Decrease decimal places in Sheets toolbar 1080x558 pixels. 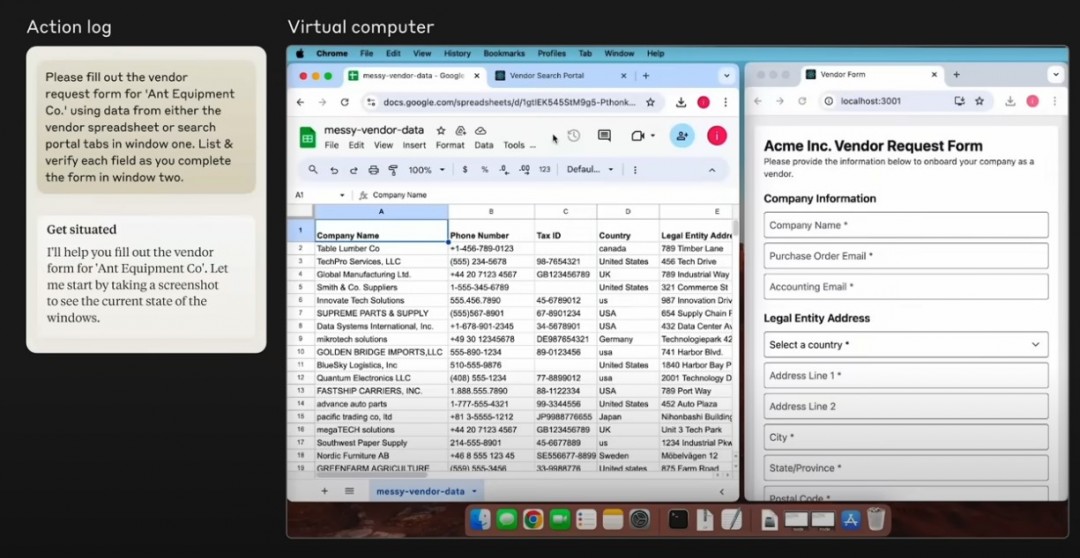504,169
